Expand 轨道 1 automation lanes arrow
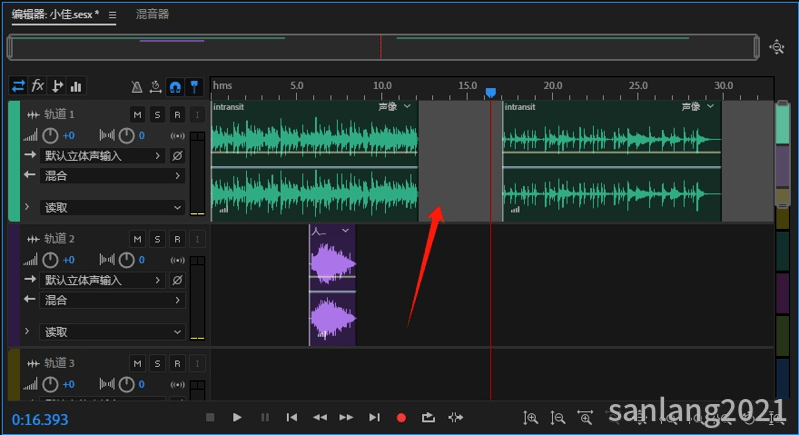The height and width of the screenshot is (435, 799). tap(27, 207)
